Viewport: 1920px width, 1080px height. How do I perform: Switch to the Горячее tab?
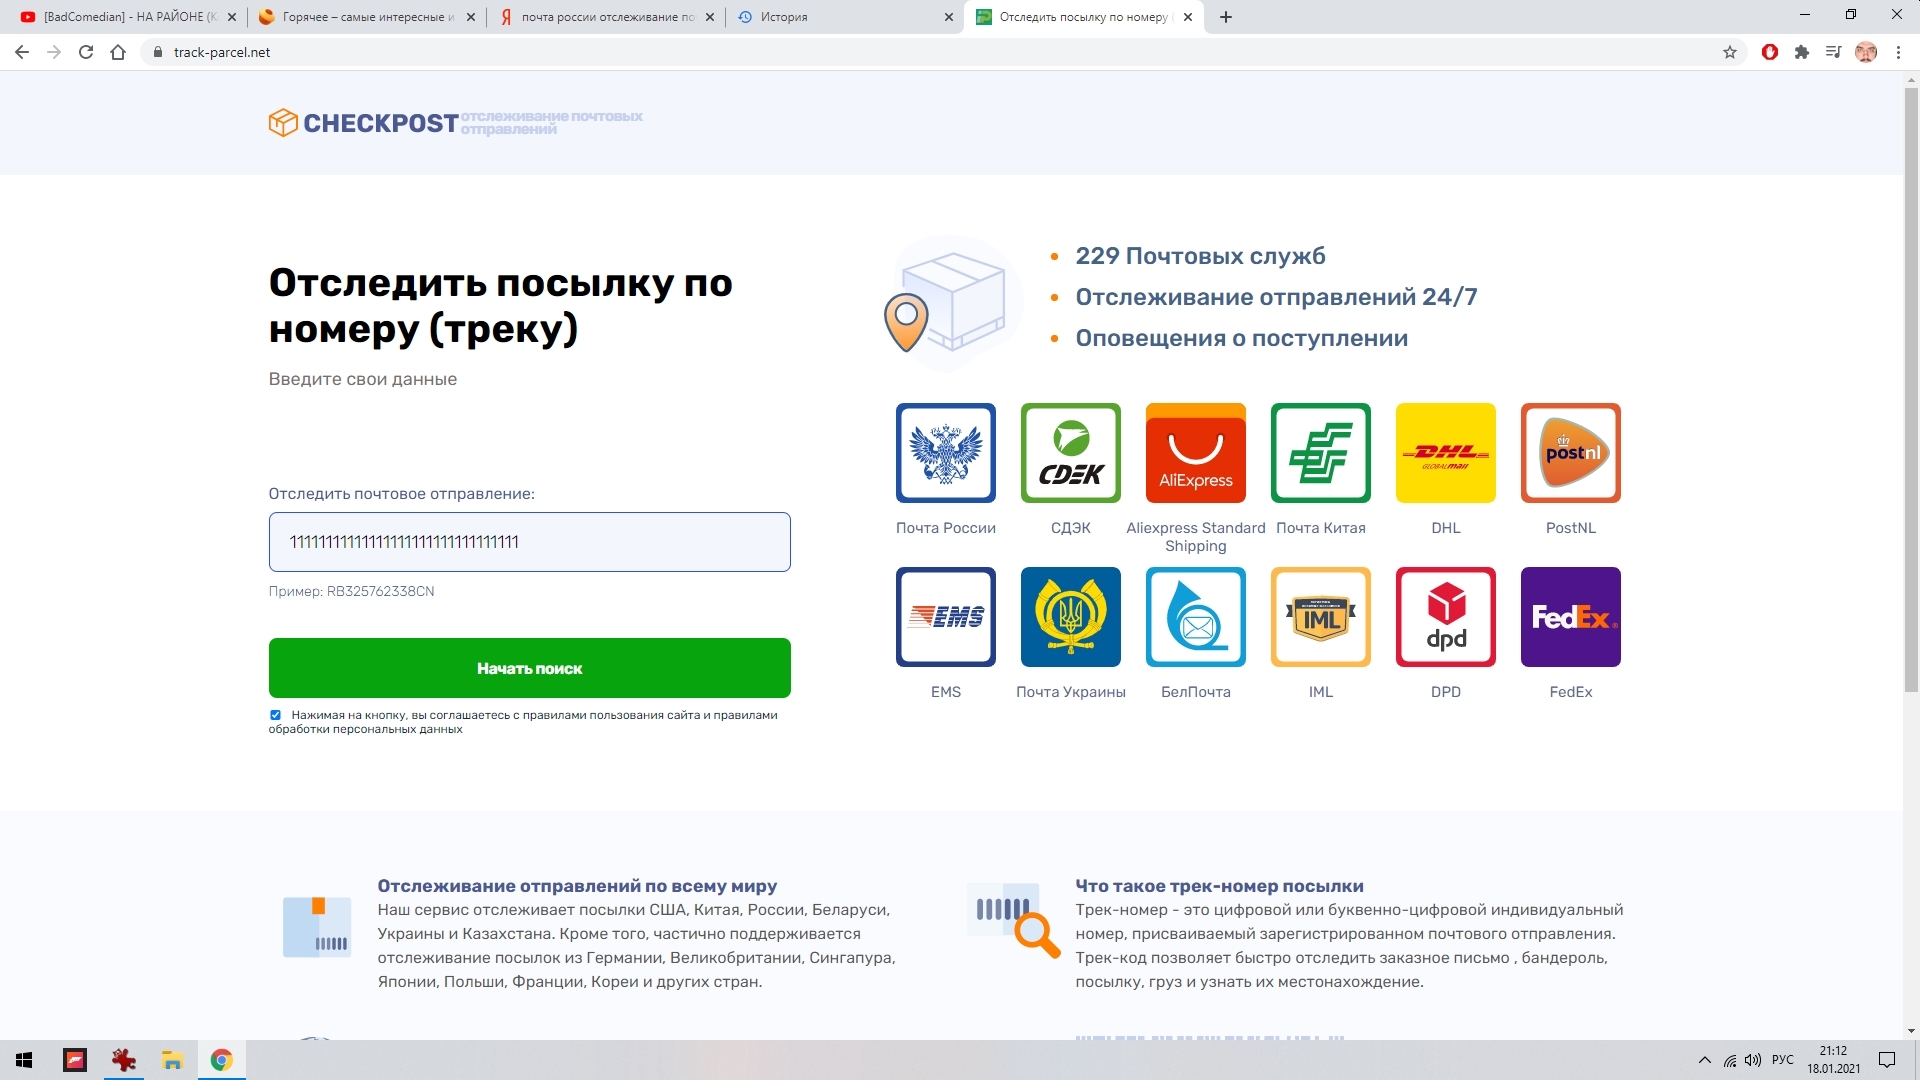click(366, 17)
